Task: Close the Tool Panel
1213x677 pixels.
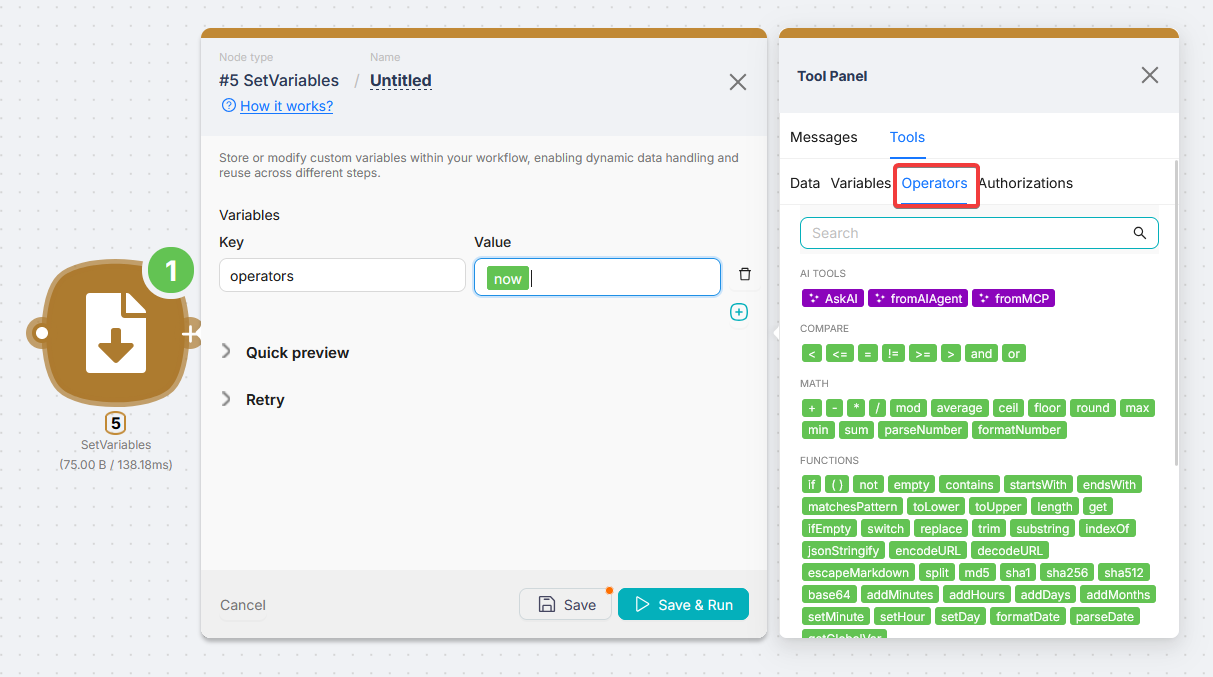Action: pyautogui.click(x=1150, y=76)
